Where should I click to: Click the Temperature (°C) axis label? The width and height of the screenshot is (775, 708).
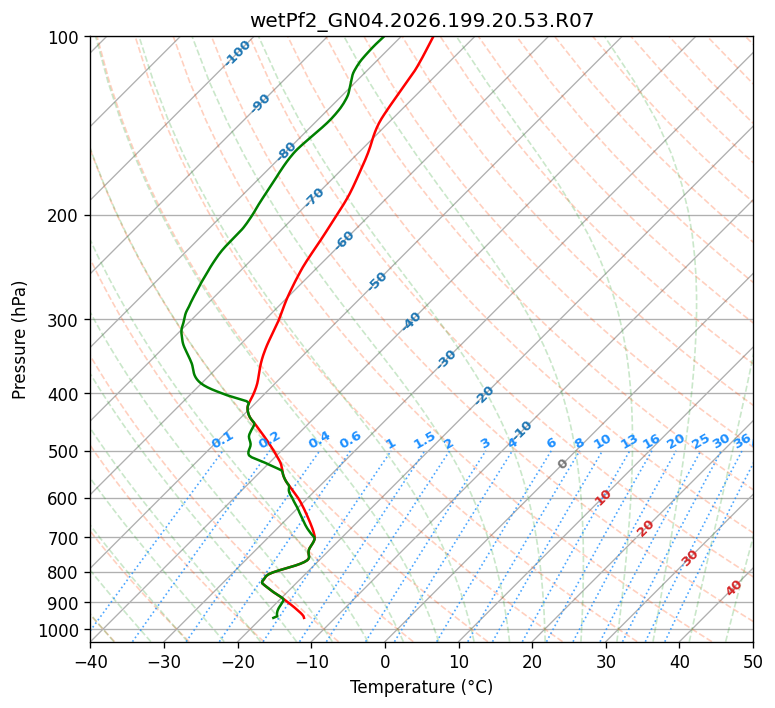coord(422,687)
